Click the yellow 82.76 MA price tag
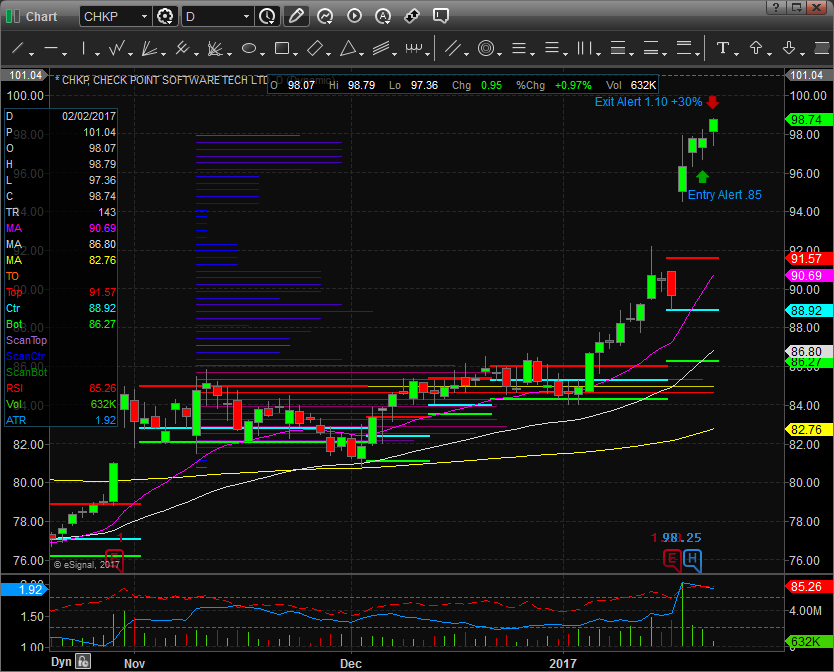The image size is (834, 672). pyautogui.click(x=808, y=429)
